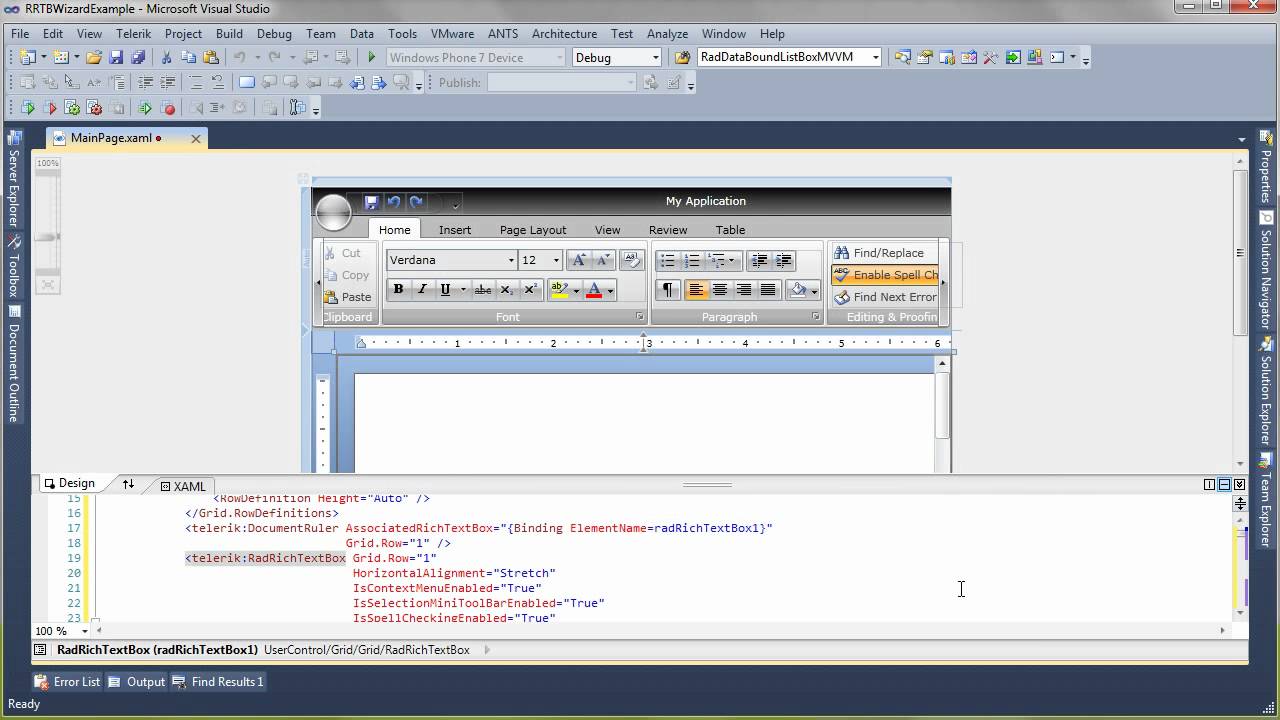Close the MainPage.xaml document tab
Screen dimensions: 1280x720
(x=196, y=139)
